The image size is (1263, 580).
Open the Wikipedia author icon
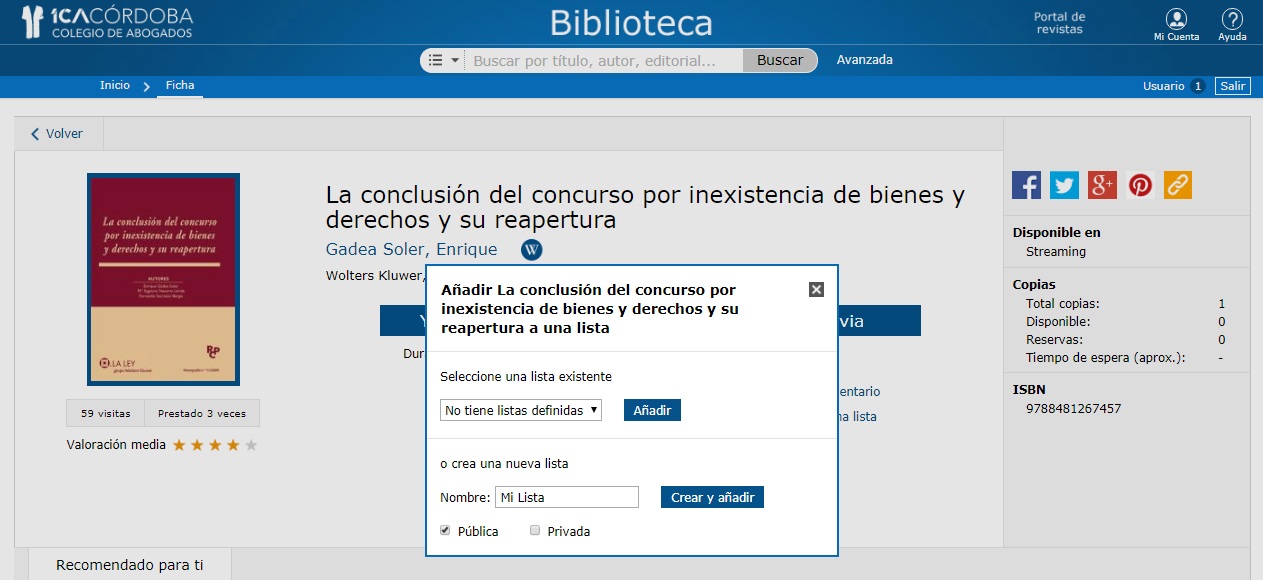click(x=532, y=250)
